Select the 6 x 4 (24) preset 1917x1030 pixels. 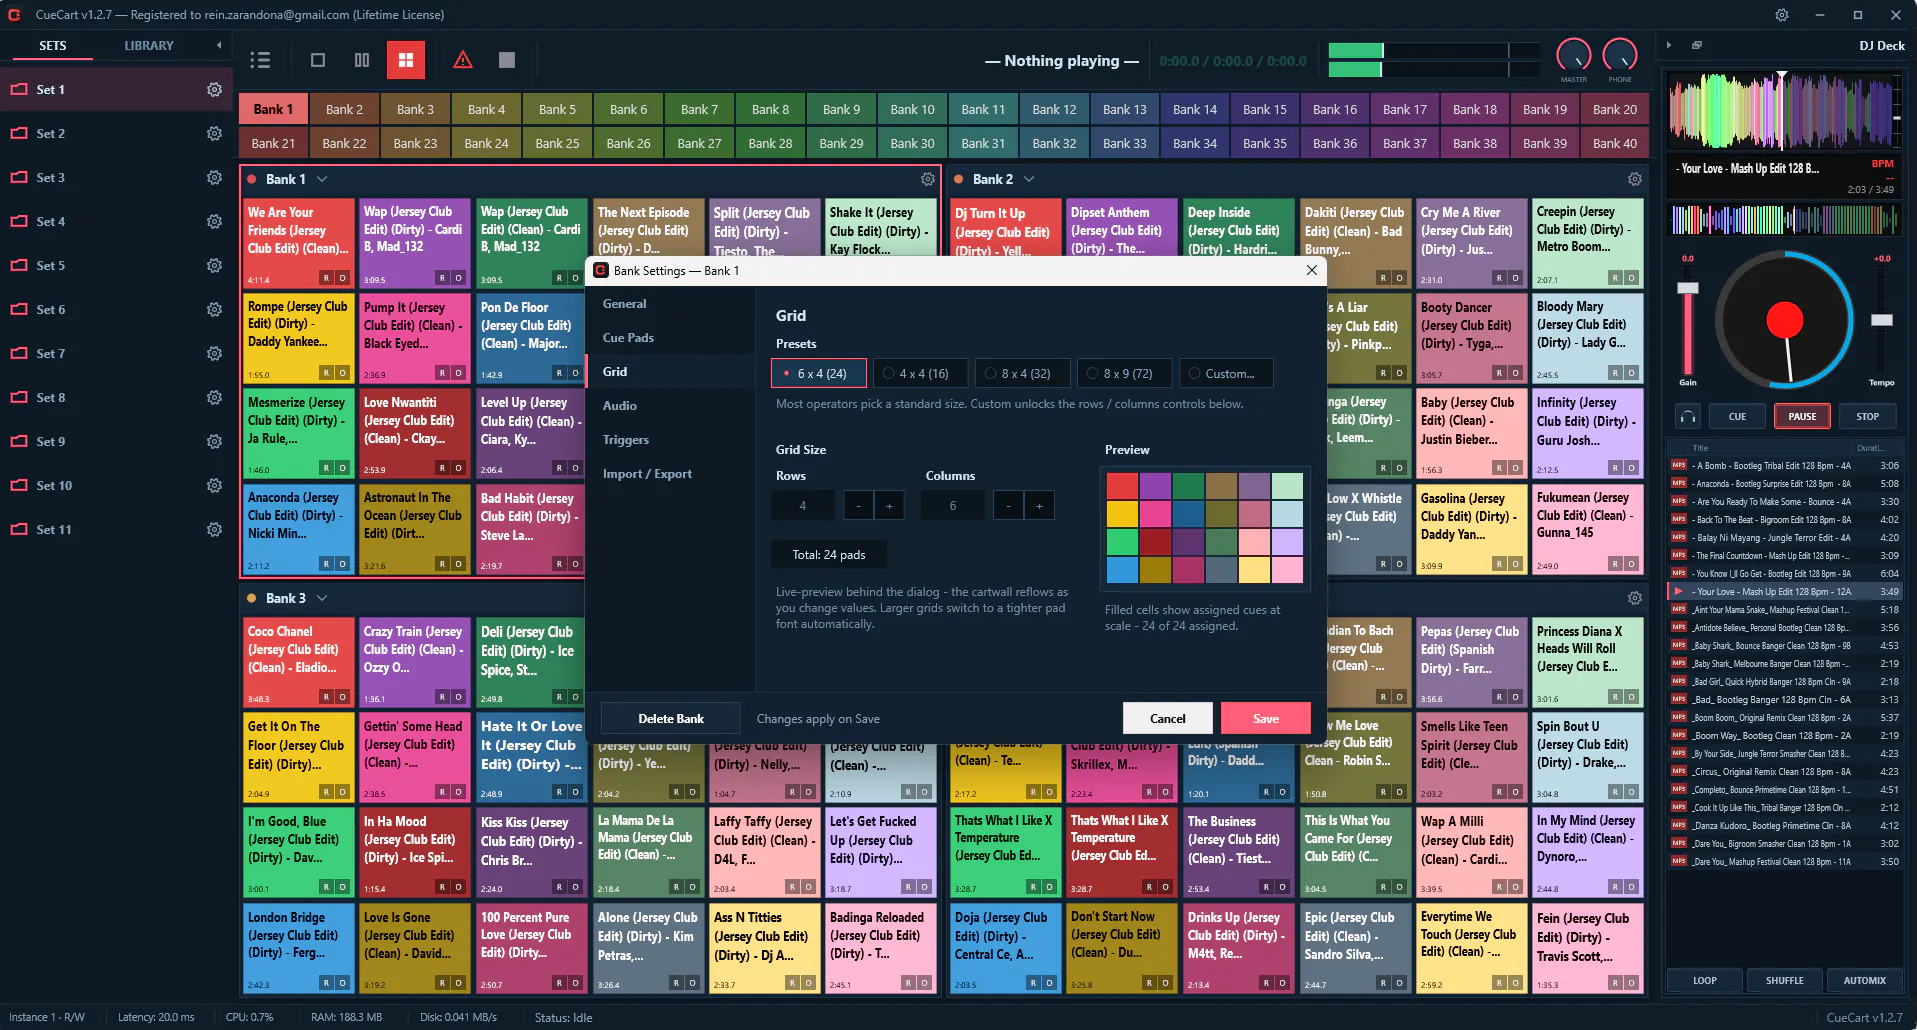point(820,374)
